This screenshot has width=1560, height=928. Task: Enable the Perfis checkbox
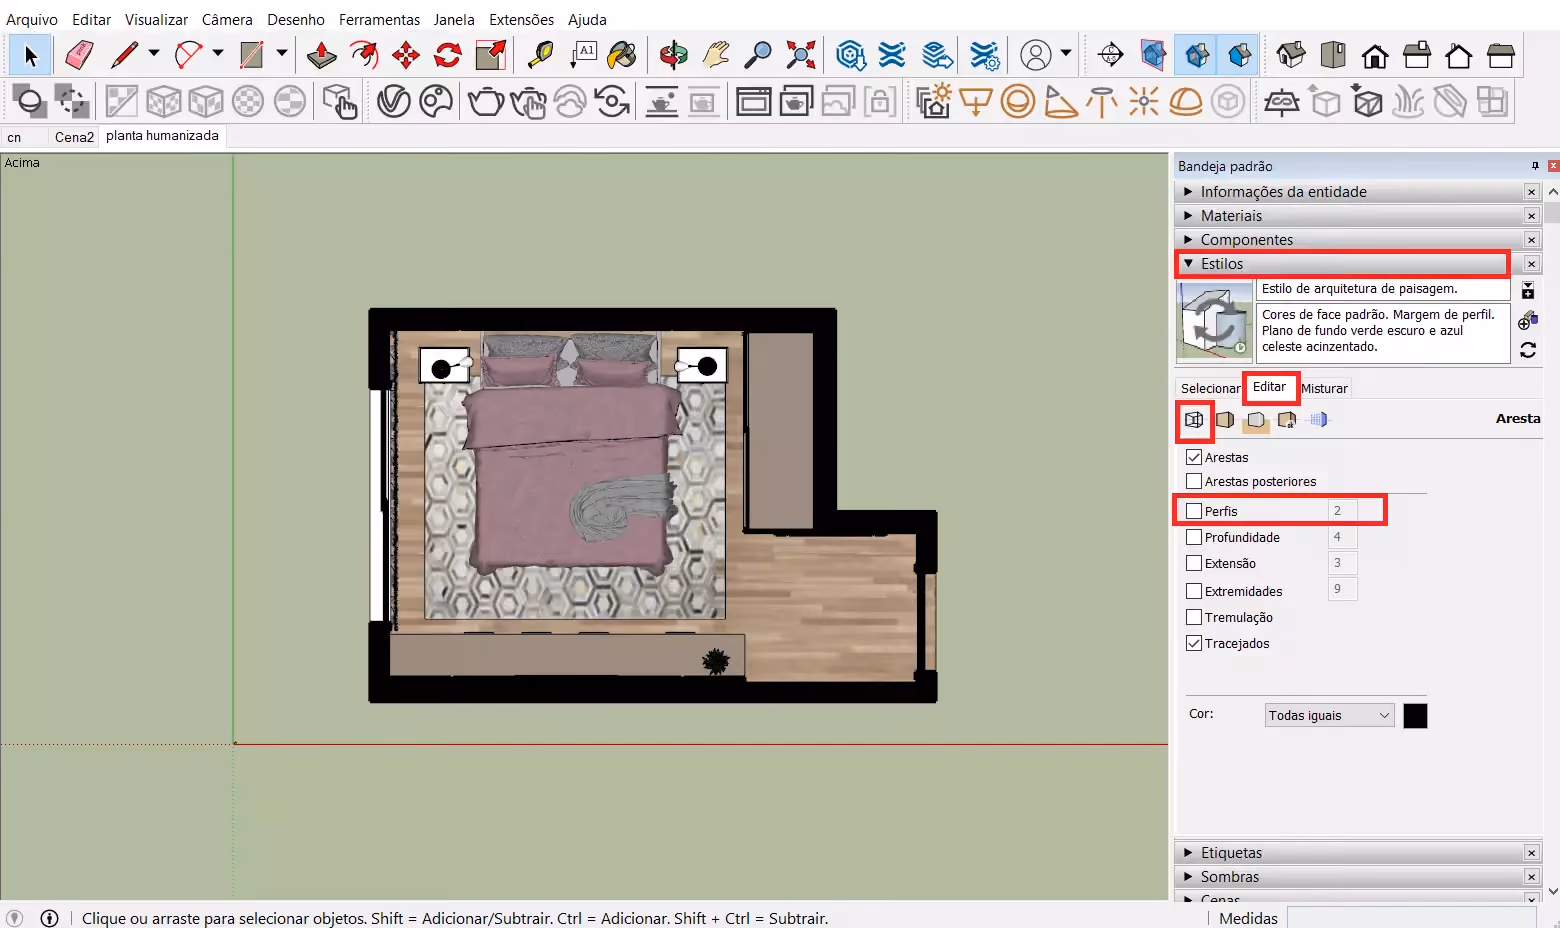pyautogui.click(x=1194, y=511)
